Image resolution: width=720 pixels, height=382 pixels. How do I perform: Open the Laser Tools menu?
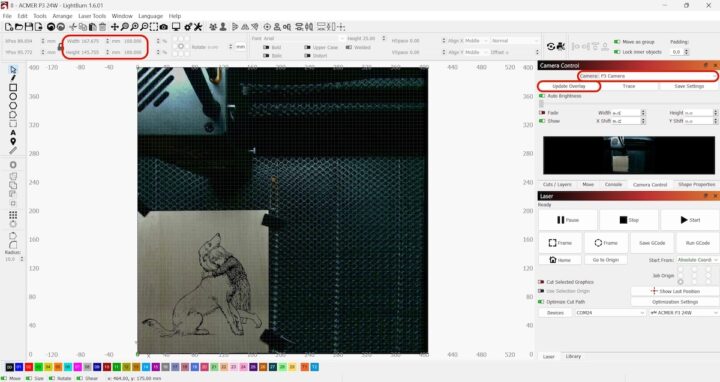[92, 16]
